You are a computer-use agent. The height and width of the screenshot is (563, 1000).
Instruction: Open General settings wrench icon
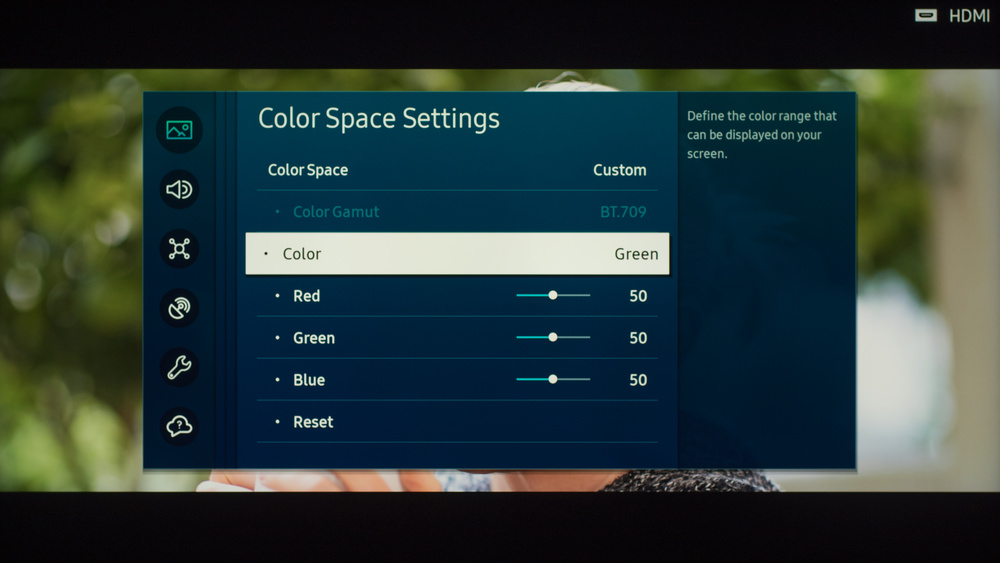179,367
